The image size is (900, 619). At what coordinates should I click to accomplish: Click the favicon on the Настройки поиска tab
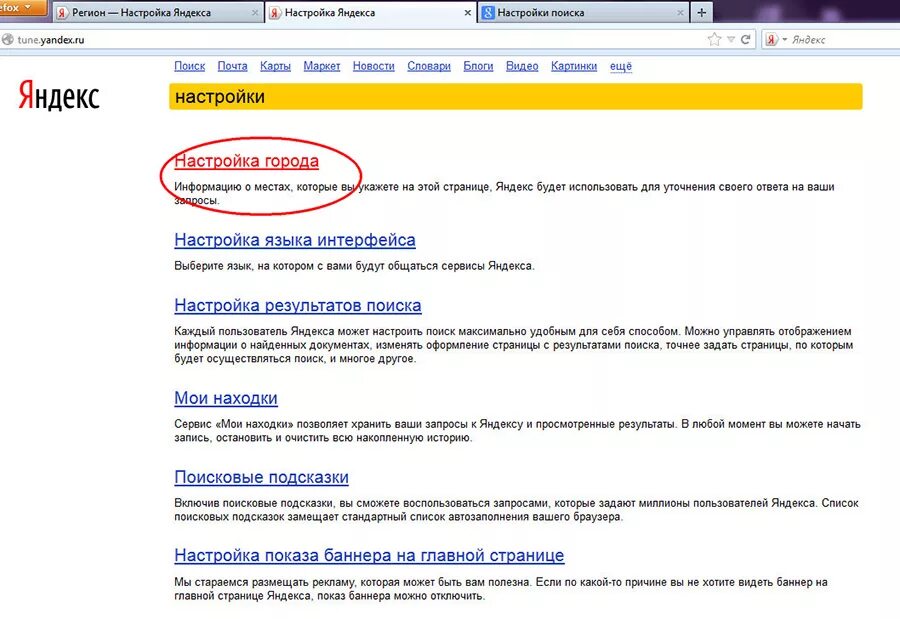[x=488, y=13]
